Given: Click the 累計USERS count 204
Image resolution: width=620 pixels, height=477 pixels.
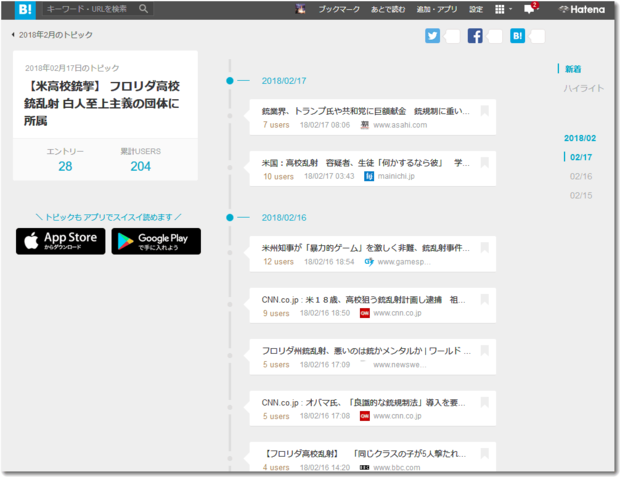Looking at the screenshot, I should [140, 167].
